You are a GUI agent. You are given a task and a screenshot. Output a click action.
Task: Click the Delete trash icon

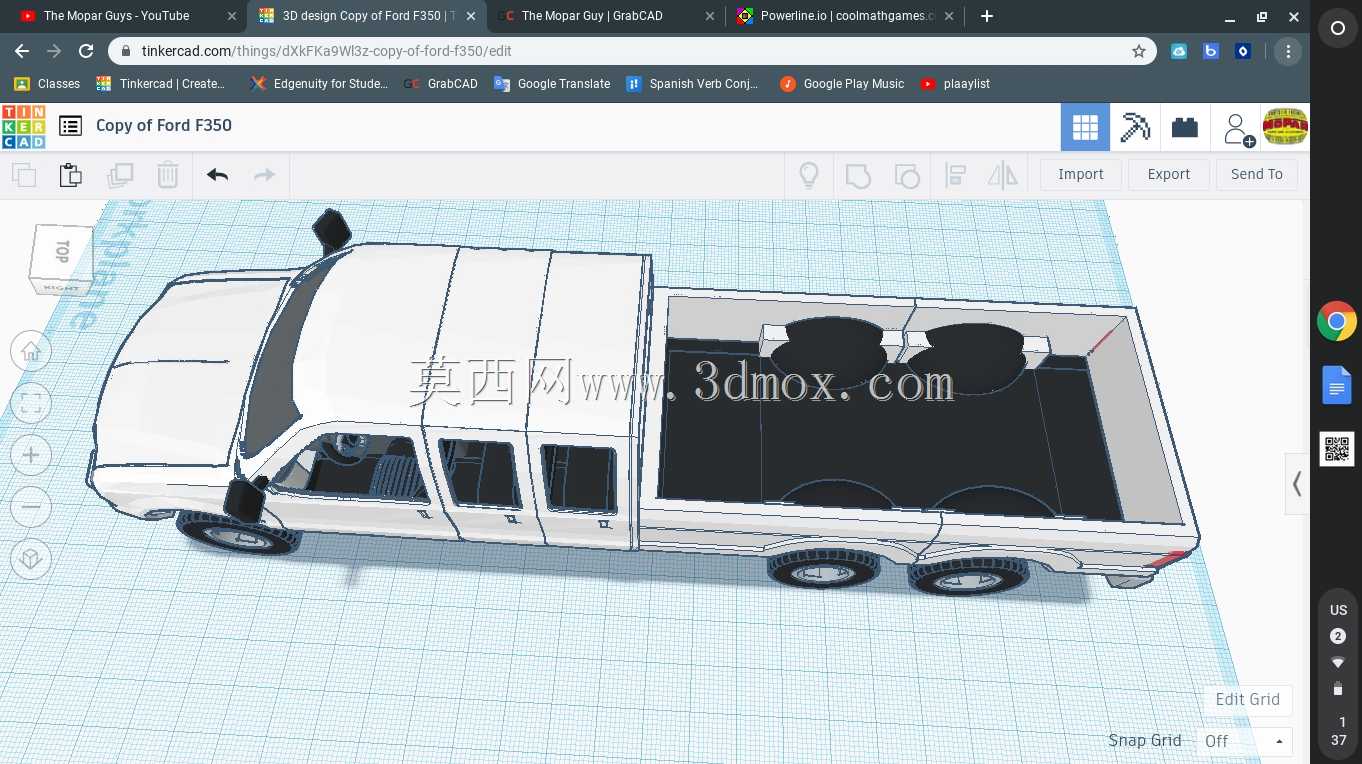coord(168,175)
